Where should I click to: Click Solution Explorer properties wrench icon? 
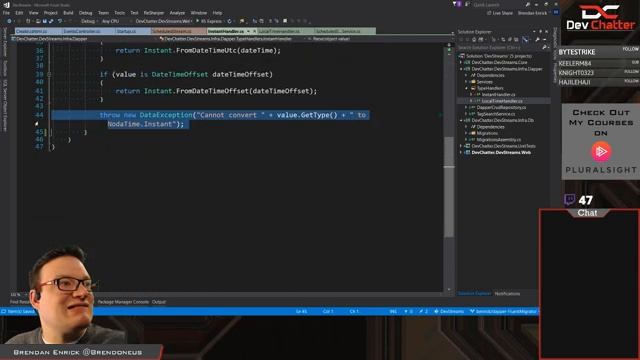point(537,40)
